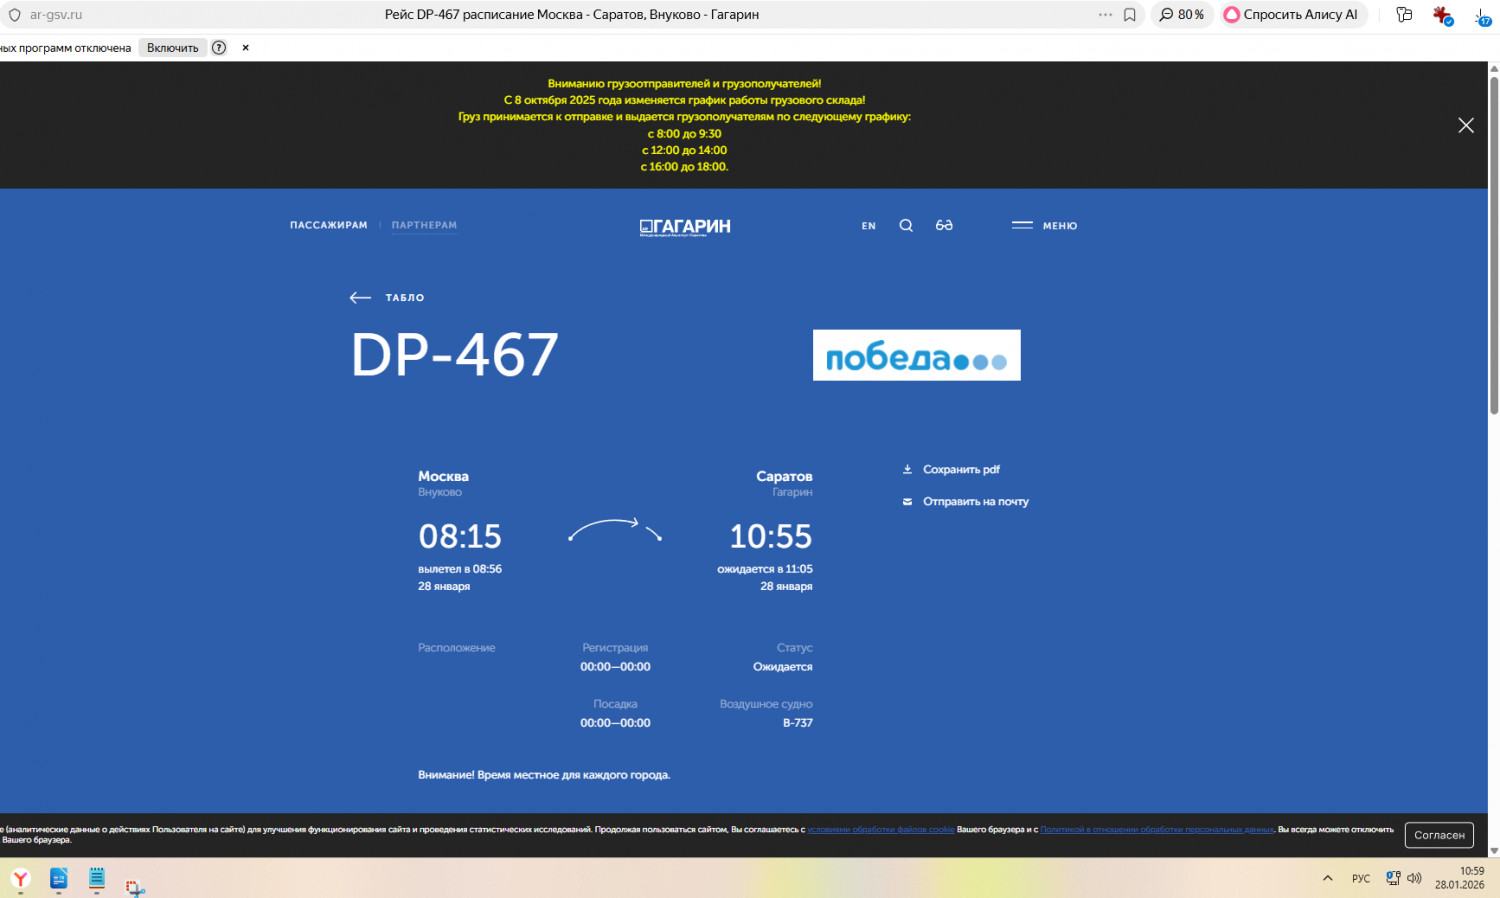Select the ПАРТНЕРАМ tab
The width and height of the screenshot is (1500, 898).
coord(424,225)
